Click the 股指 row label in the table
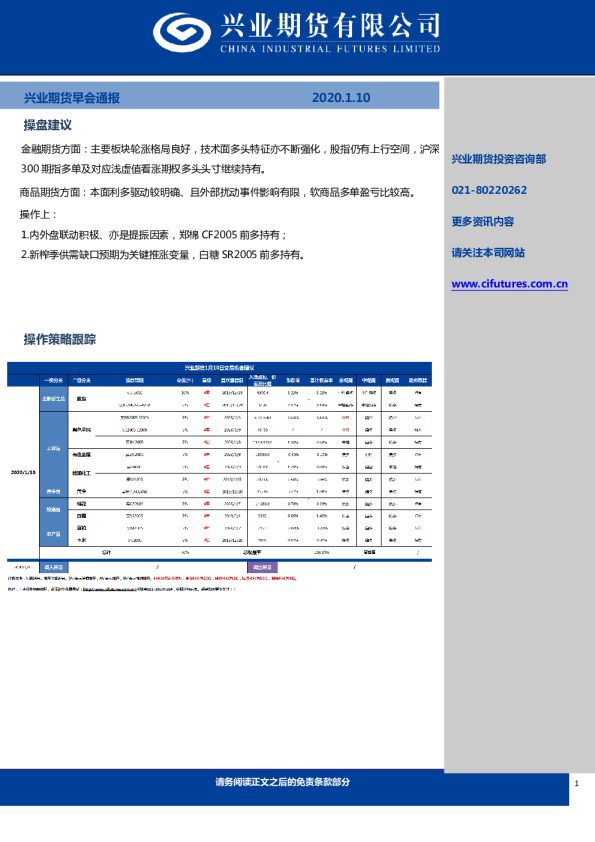595x842 pixels. point(82,399)
